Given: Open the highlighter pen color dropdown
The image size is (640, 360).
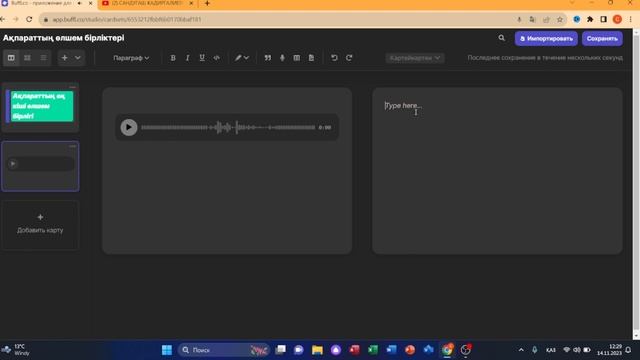Looking at the screenshot, I should coord(242,58).
